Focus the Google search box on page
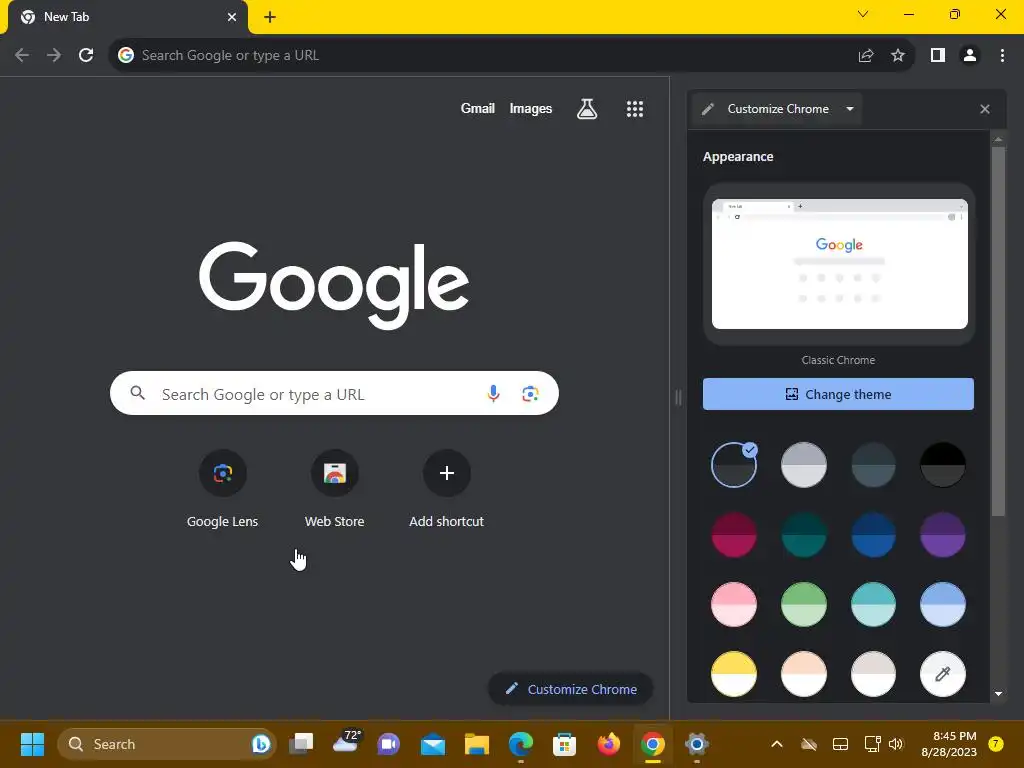 (x=334, y=393)
